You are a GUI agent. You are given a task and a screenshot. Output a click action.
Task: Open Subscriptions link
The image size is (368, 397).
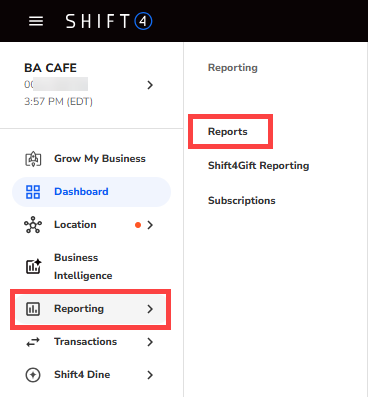coord(242,201)
